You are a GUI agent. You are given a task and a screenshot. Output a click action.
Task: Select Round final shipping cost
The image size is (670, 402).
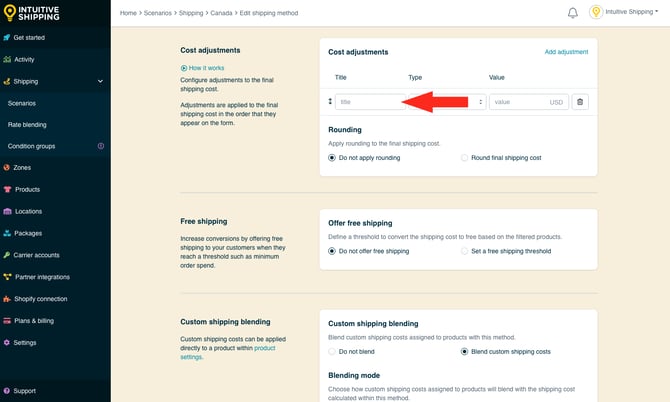click(464, 158)
